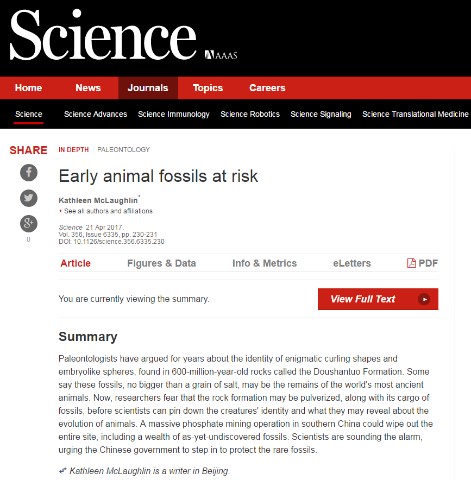Switch to Info & Metrics tab
This screenshot has height=480, width=471.
(265, 263)
